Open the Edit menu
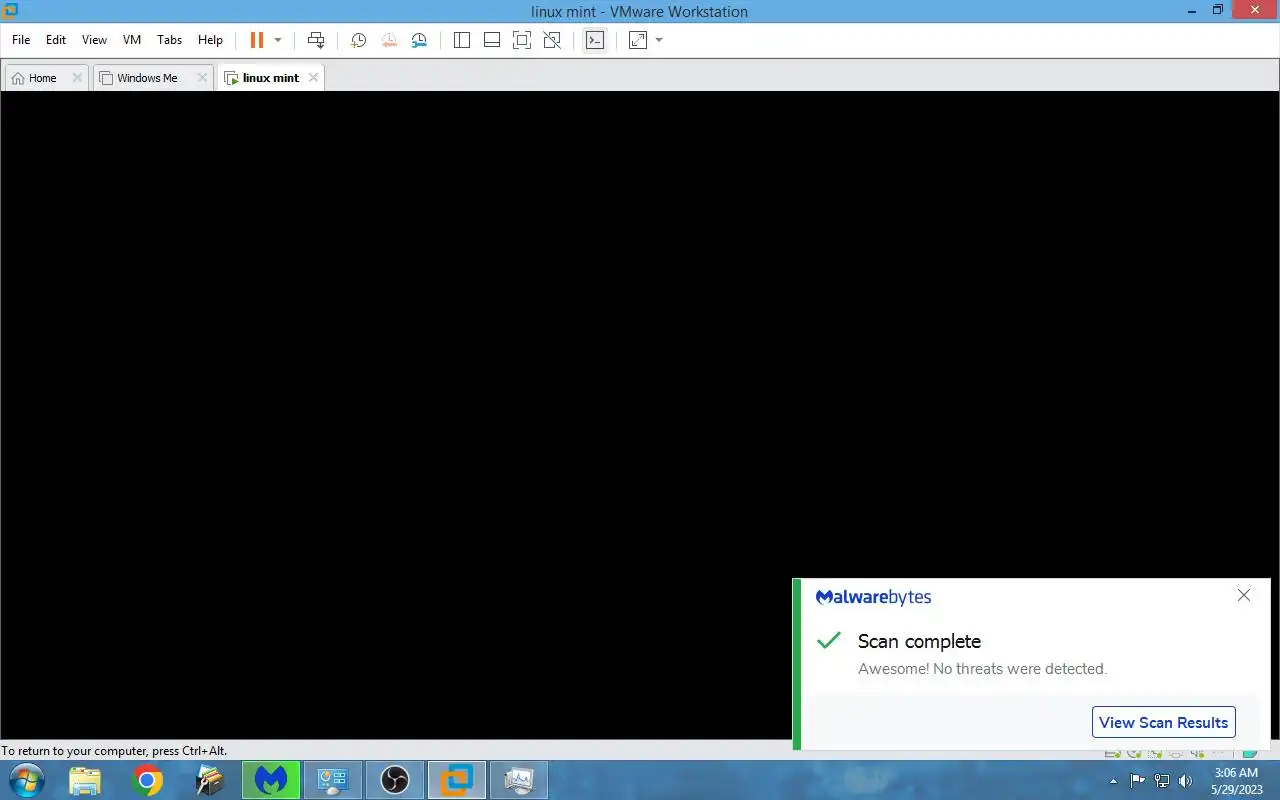Viewport: 1280px width, 800px height. click(56, 40)
